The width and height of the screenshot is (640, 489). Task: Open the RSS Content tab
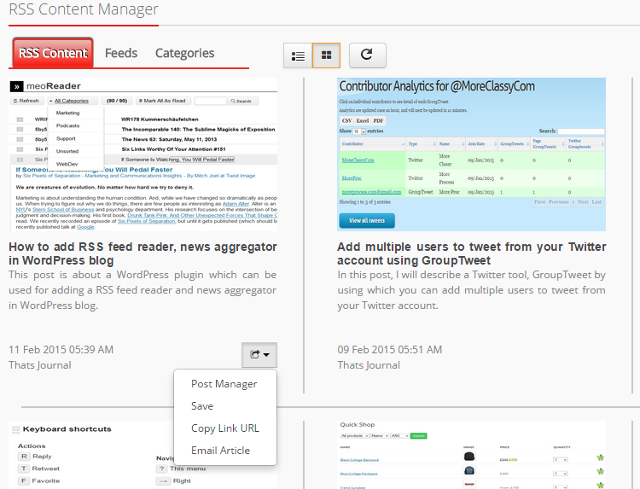[x=53, y=53]
